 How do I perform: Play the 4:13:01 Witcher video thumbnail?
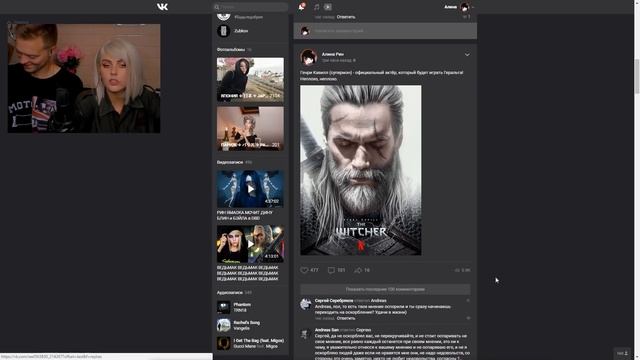(x=250, y=244)
